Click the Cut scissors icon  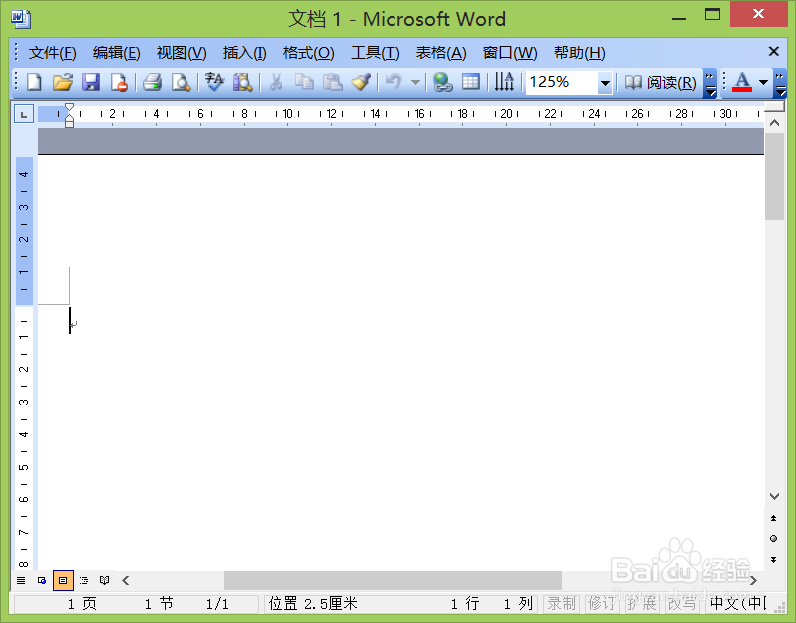click(276, 82)
